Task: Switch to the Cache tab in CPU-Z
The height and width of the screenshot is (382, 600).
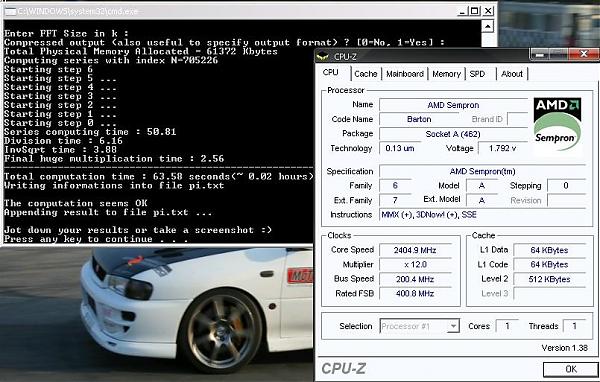Action: coord(366,74)
